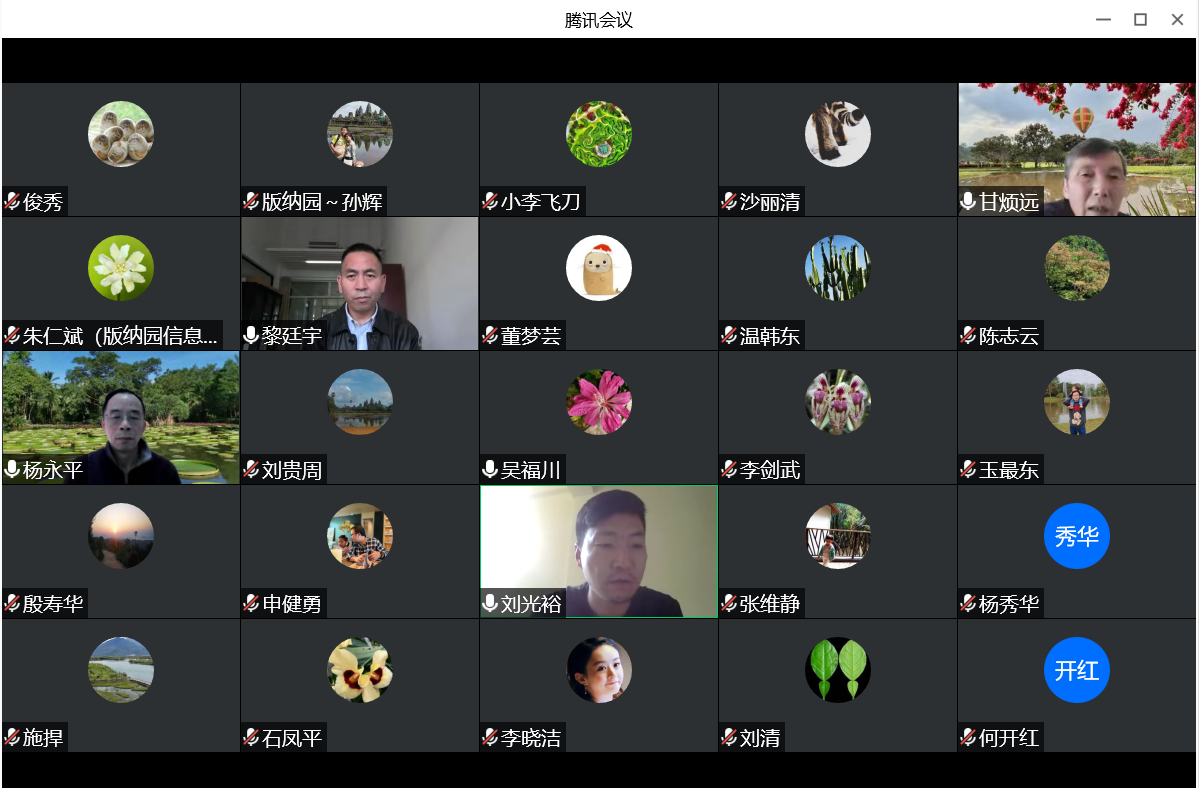
Task: Click 张维静's balcony avatar
Action: click(838, 536)
